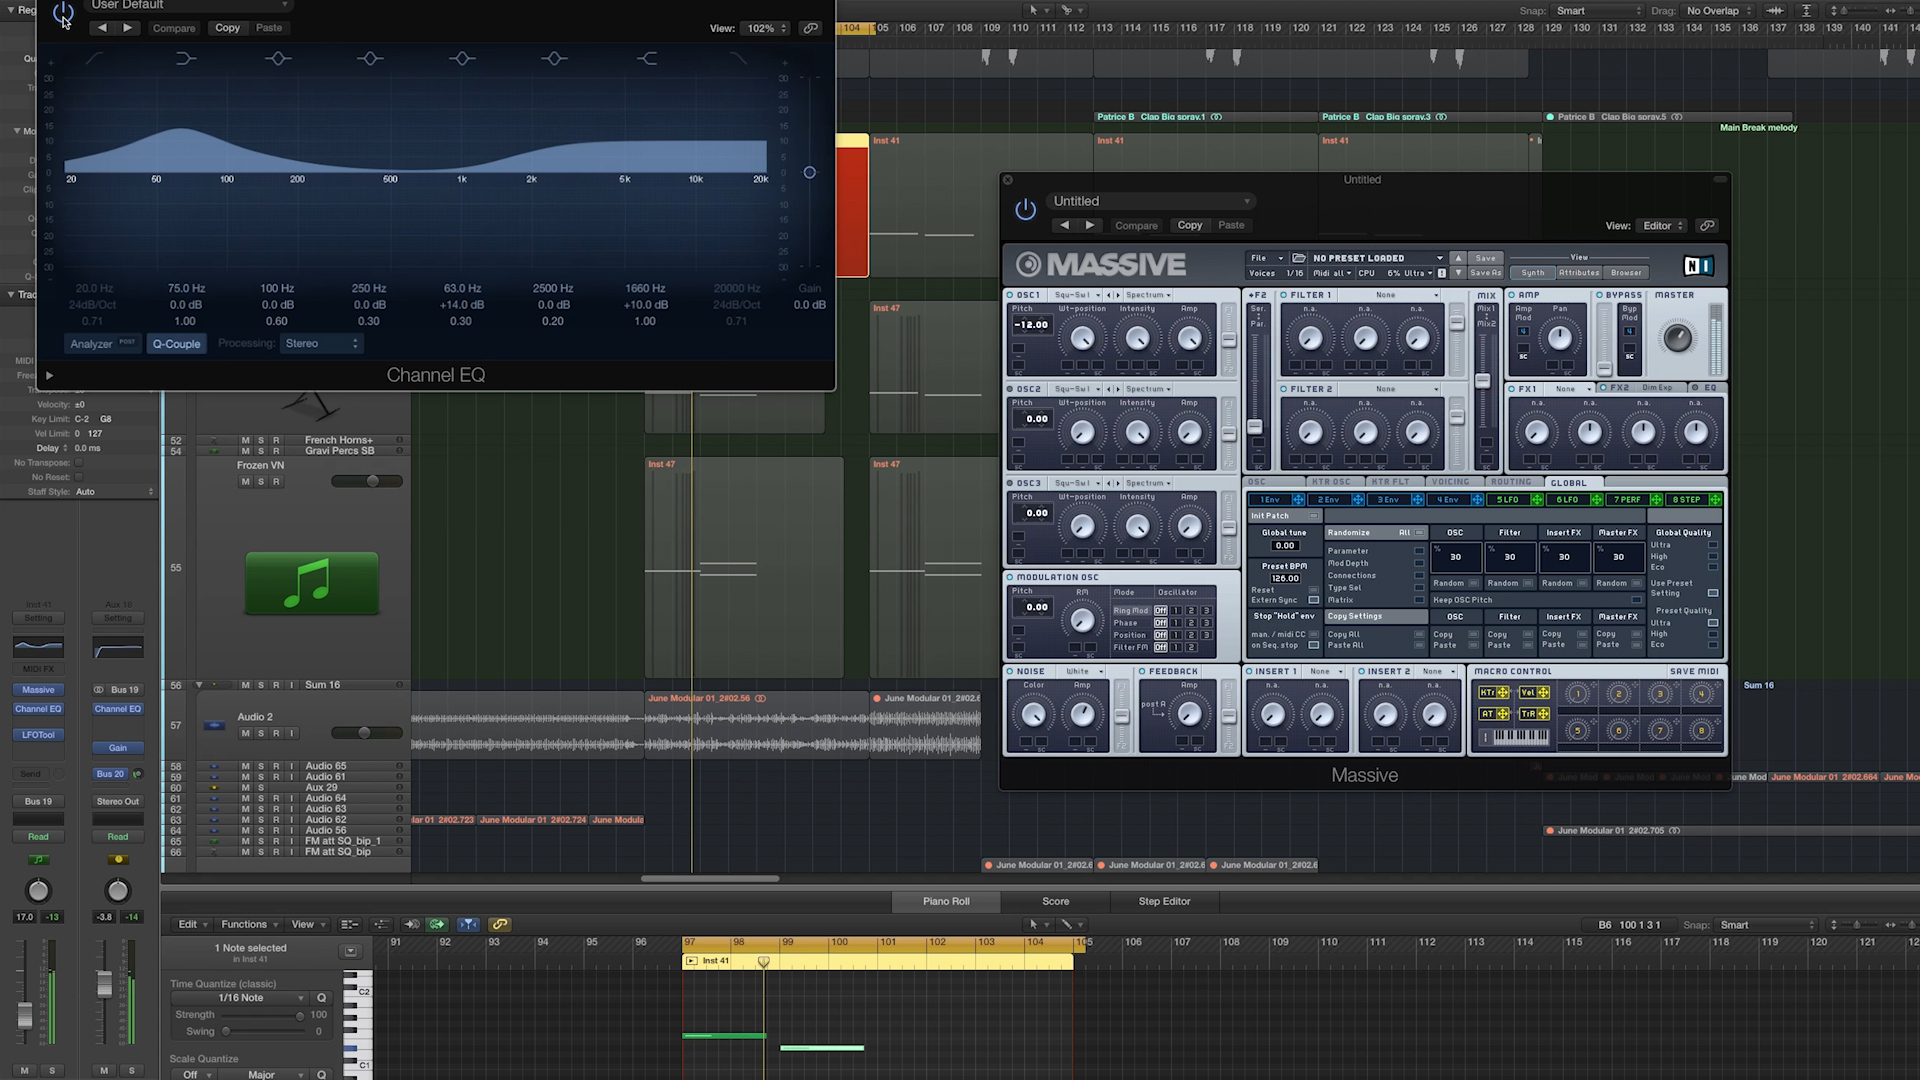Click green music note track icon
1920x1080 pixels.
tap(312, 583)
